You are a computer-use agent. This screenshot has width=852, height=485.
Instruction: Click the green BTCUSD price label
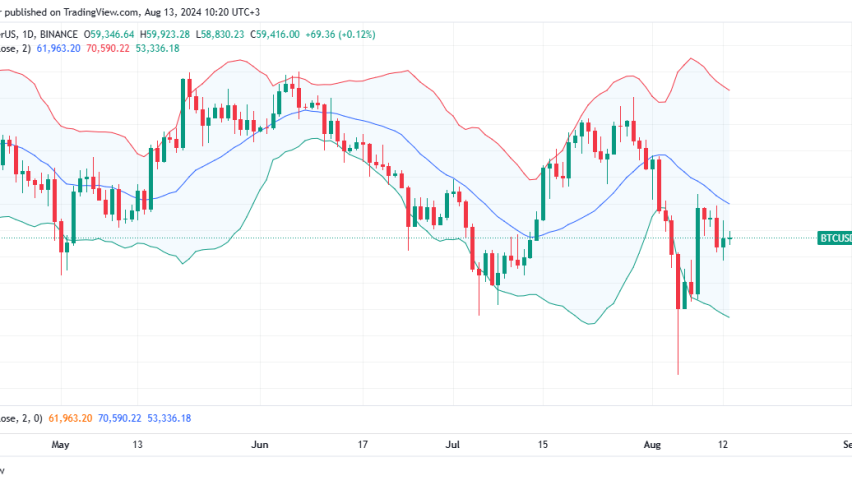tap(834, 238)
